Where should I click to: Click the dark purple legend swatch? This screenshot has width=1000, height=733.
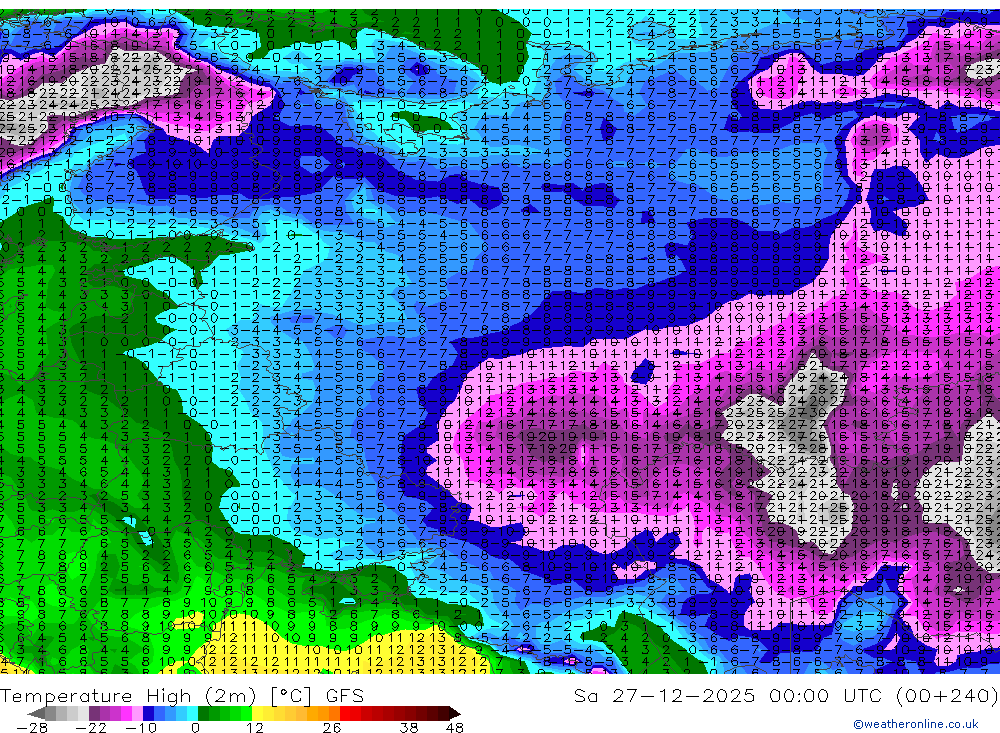pyautogui.click(x=94, y=713)
